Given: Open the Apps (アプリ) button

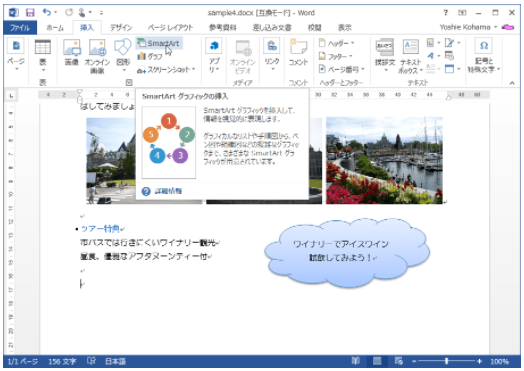Looking at the screenshot, I should (214, 55).
